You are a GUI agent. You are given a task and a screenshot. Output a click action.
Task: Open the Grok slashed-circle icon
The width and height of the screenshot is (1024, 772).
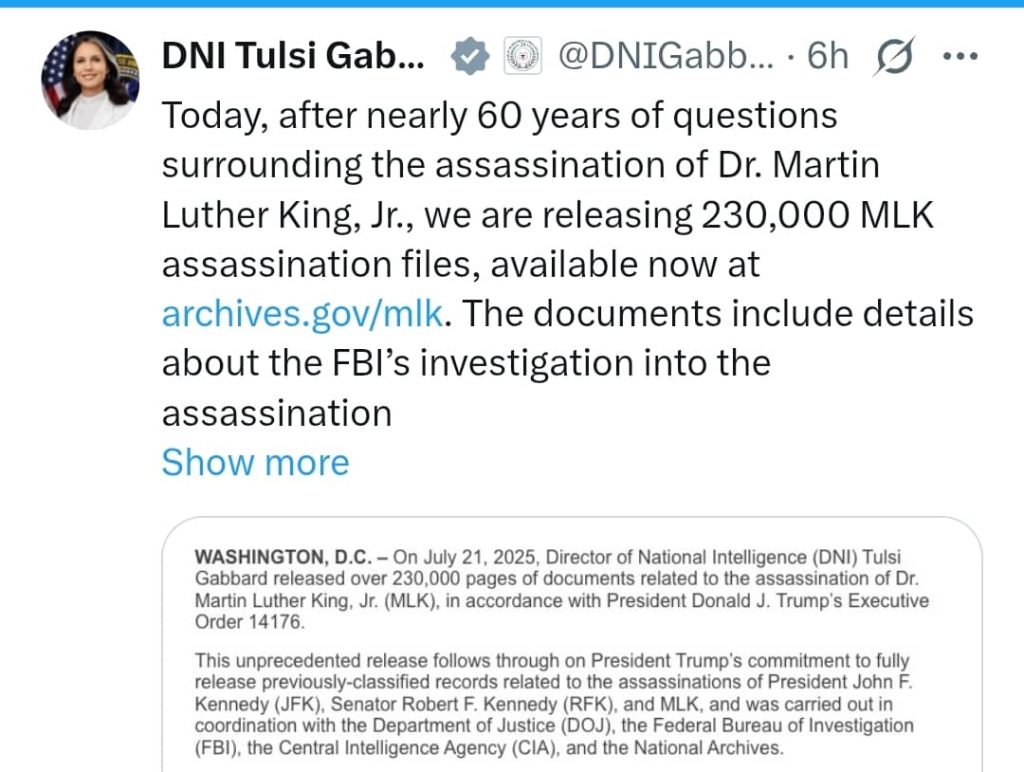coord(893,56)
